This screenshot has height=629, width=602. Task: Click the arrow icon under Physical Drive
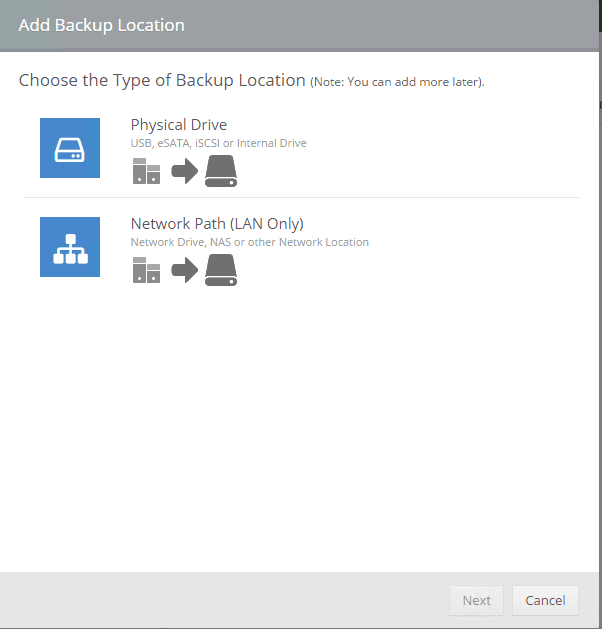[x=185, y=171]
